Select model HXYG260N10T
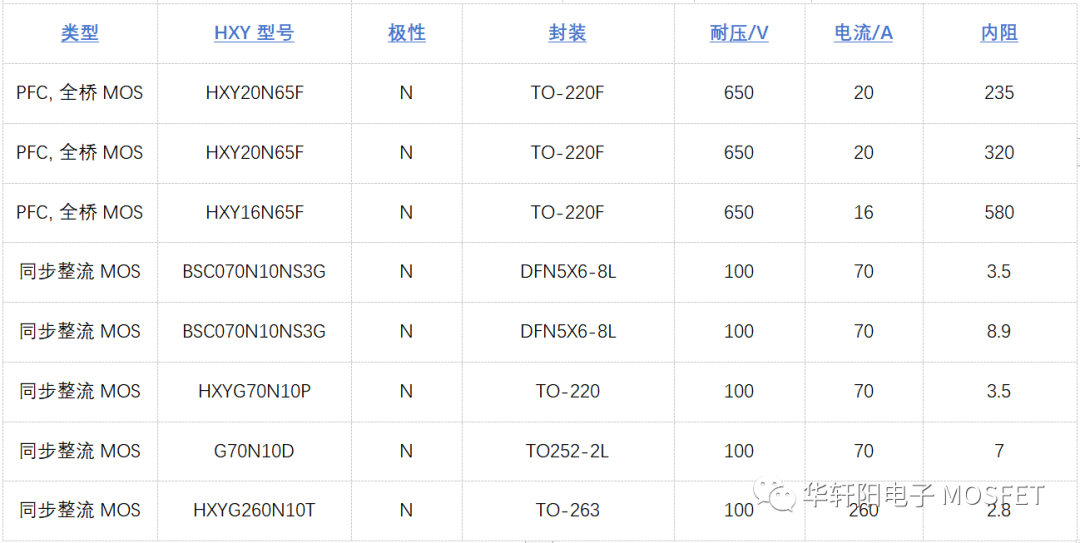Viewport: 1080px width, 543px height. (x=254, y=511)
